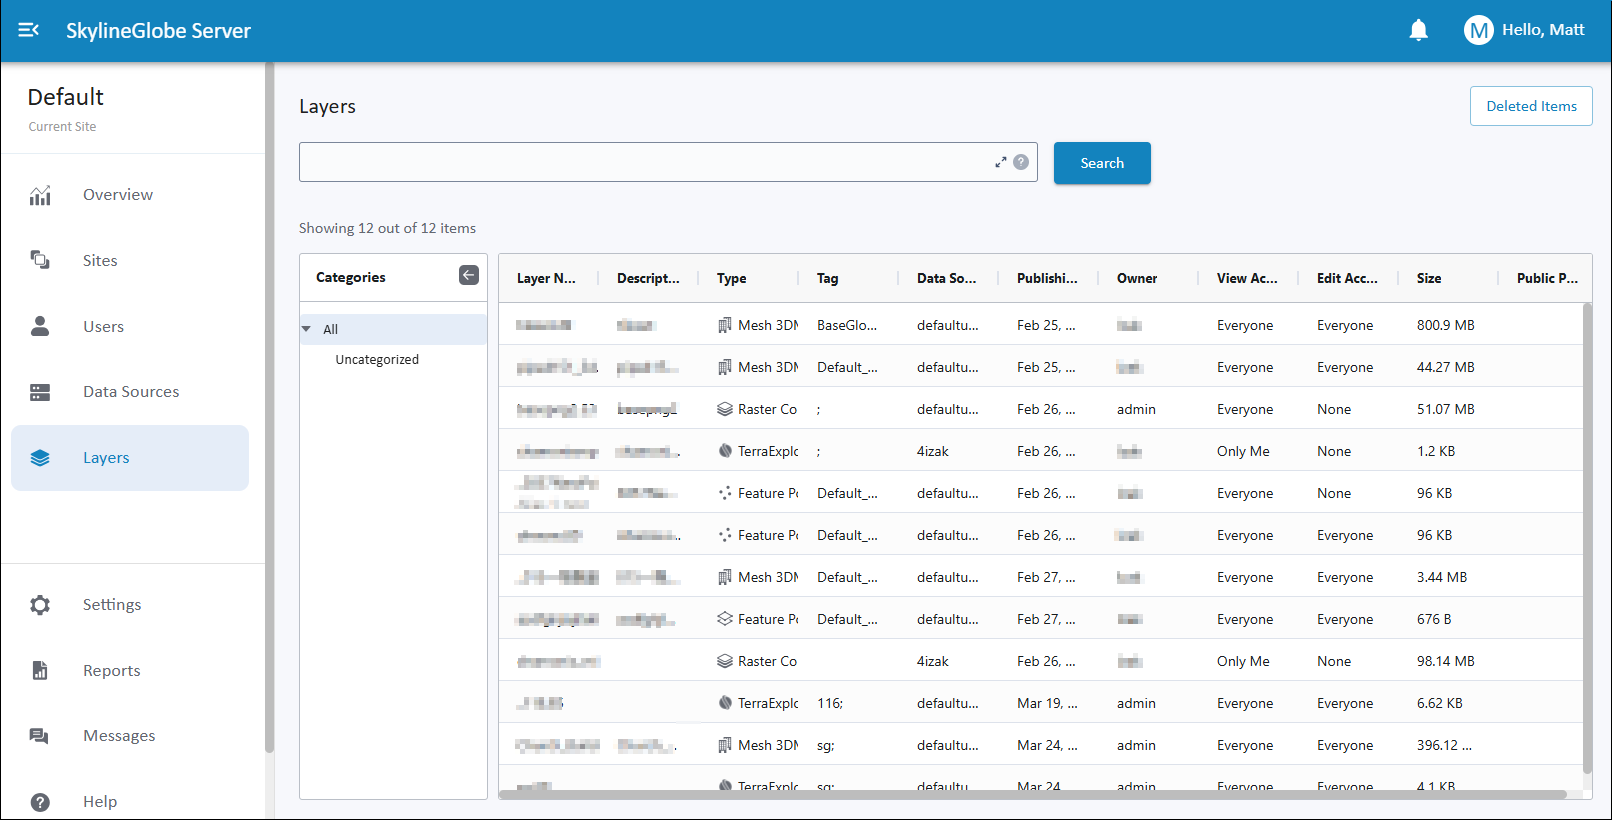Click the search help question mark icon
Screen dimensions: 1612x820
click(x=1021, y=162)
